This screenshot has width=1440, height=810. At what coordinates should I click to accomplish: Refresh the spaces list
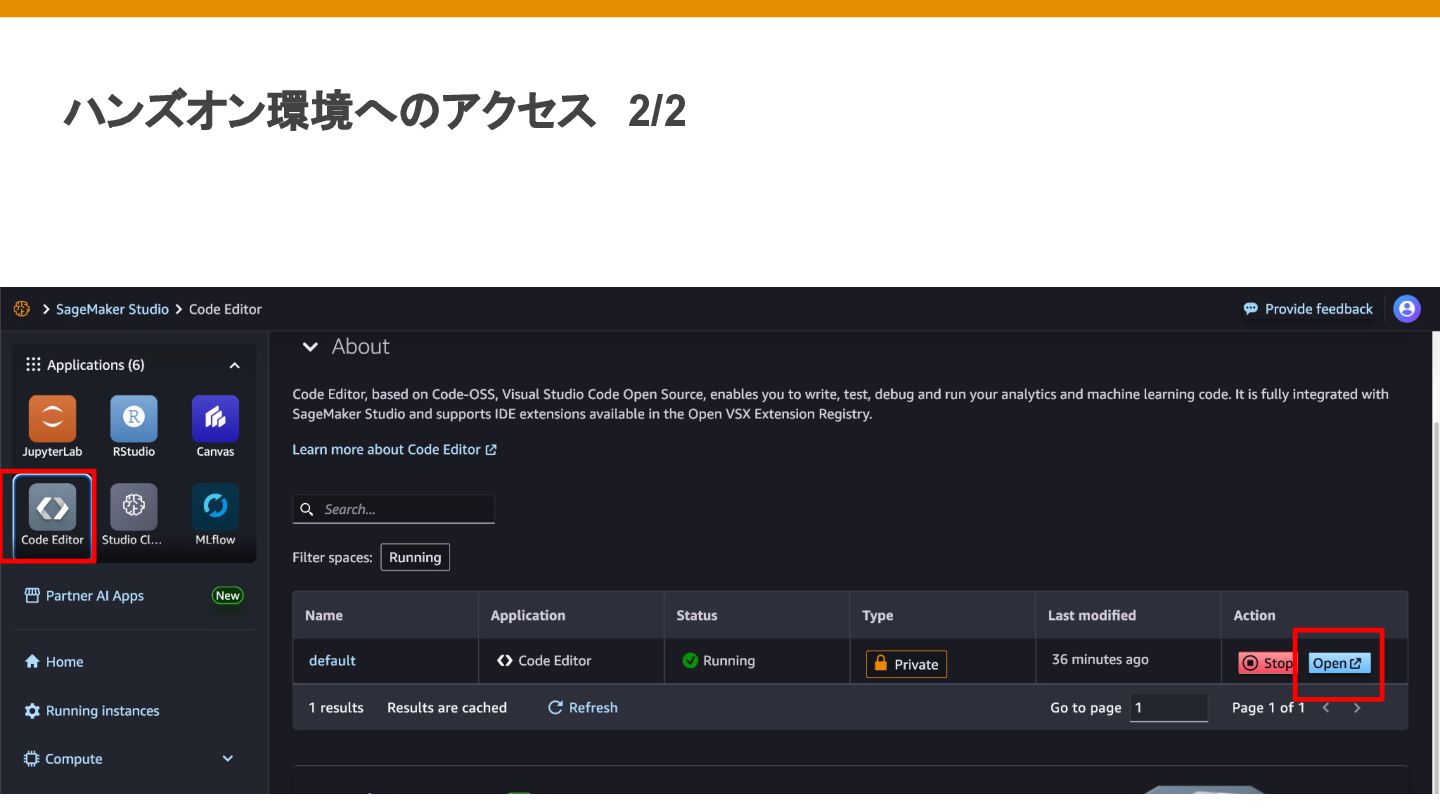(x=583, y=707)
